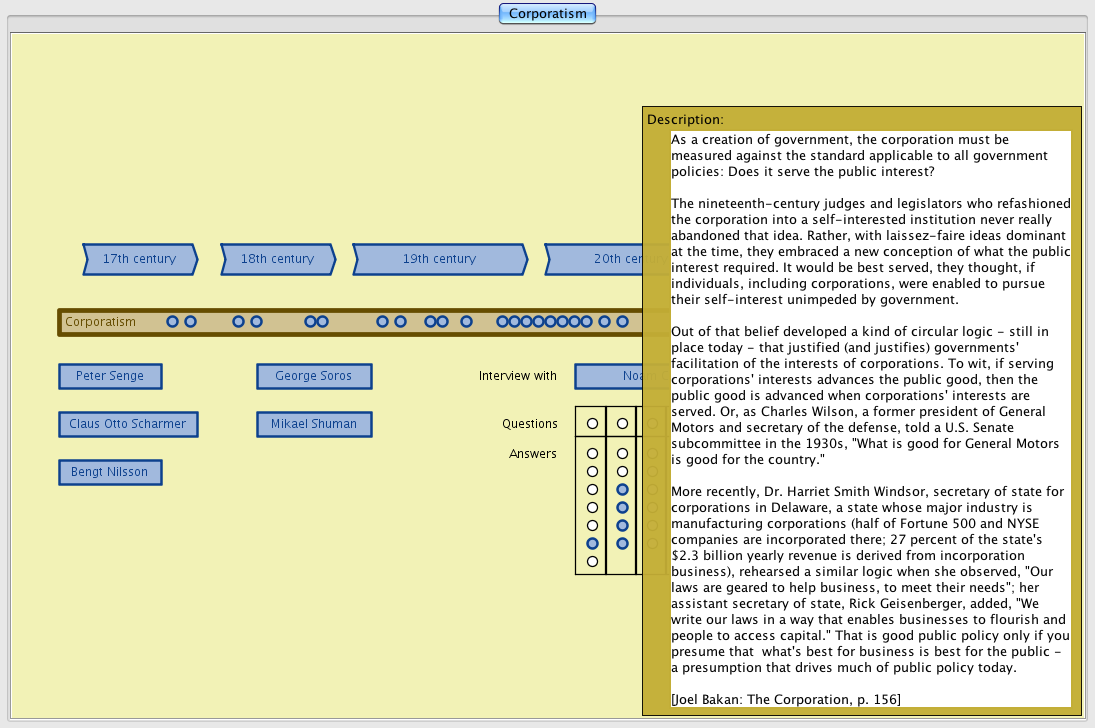Select Claus Otto Scharmer

[128, 424]
